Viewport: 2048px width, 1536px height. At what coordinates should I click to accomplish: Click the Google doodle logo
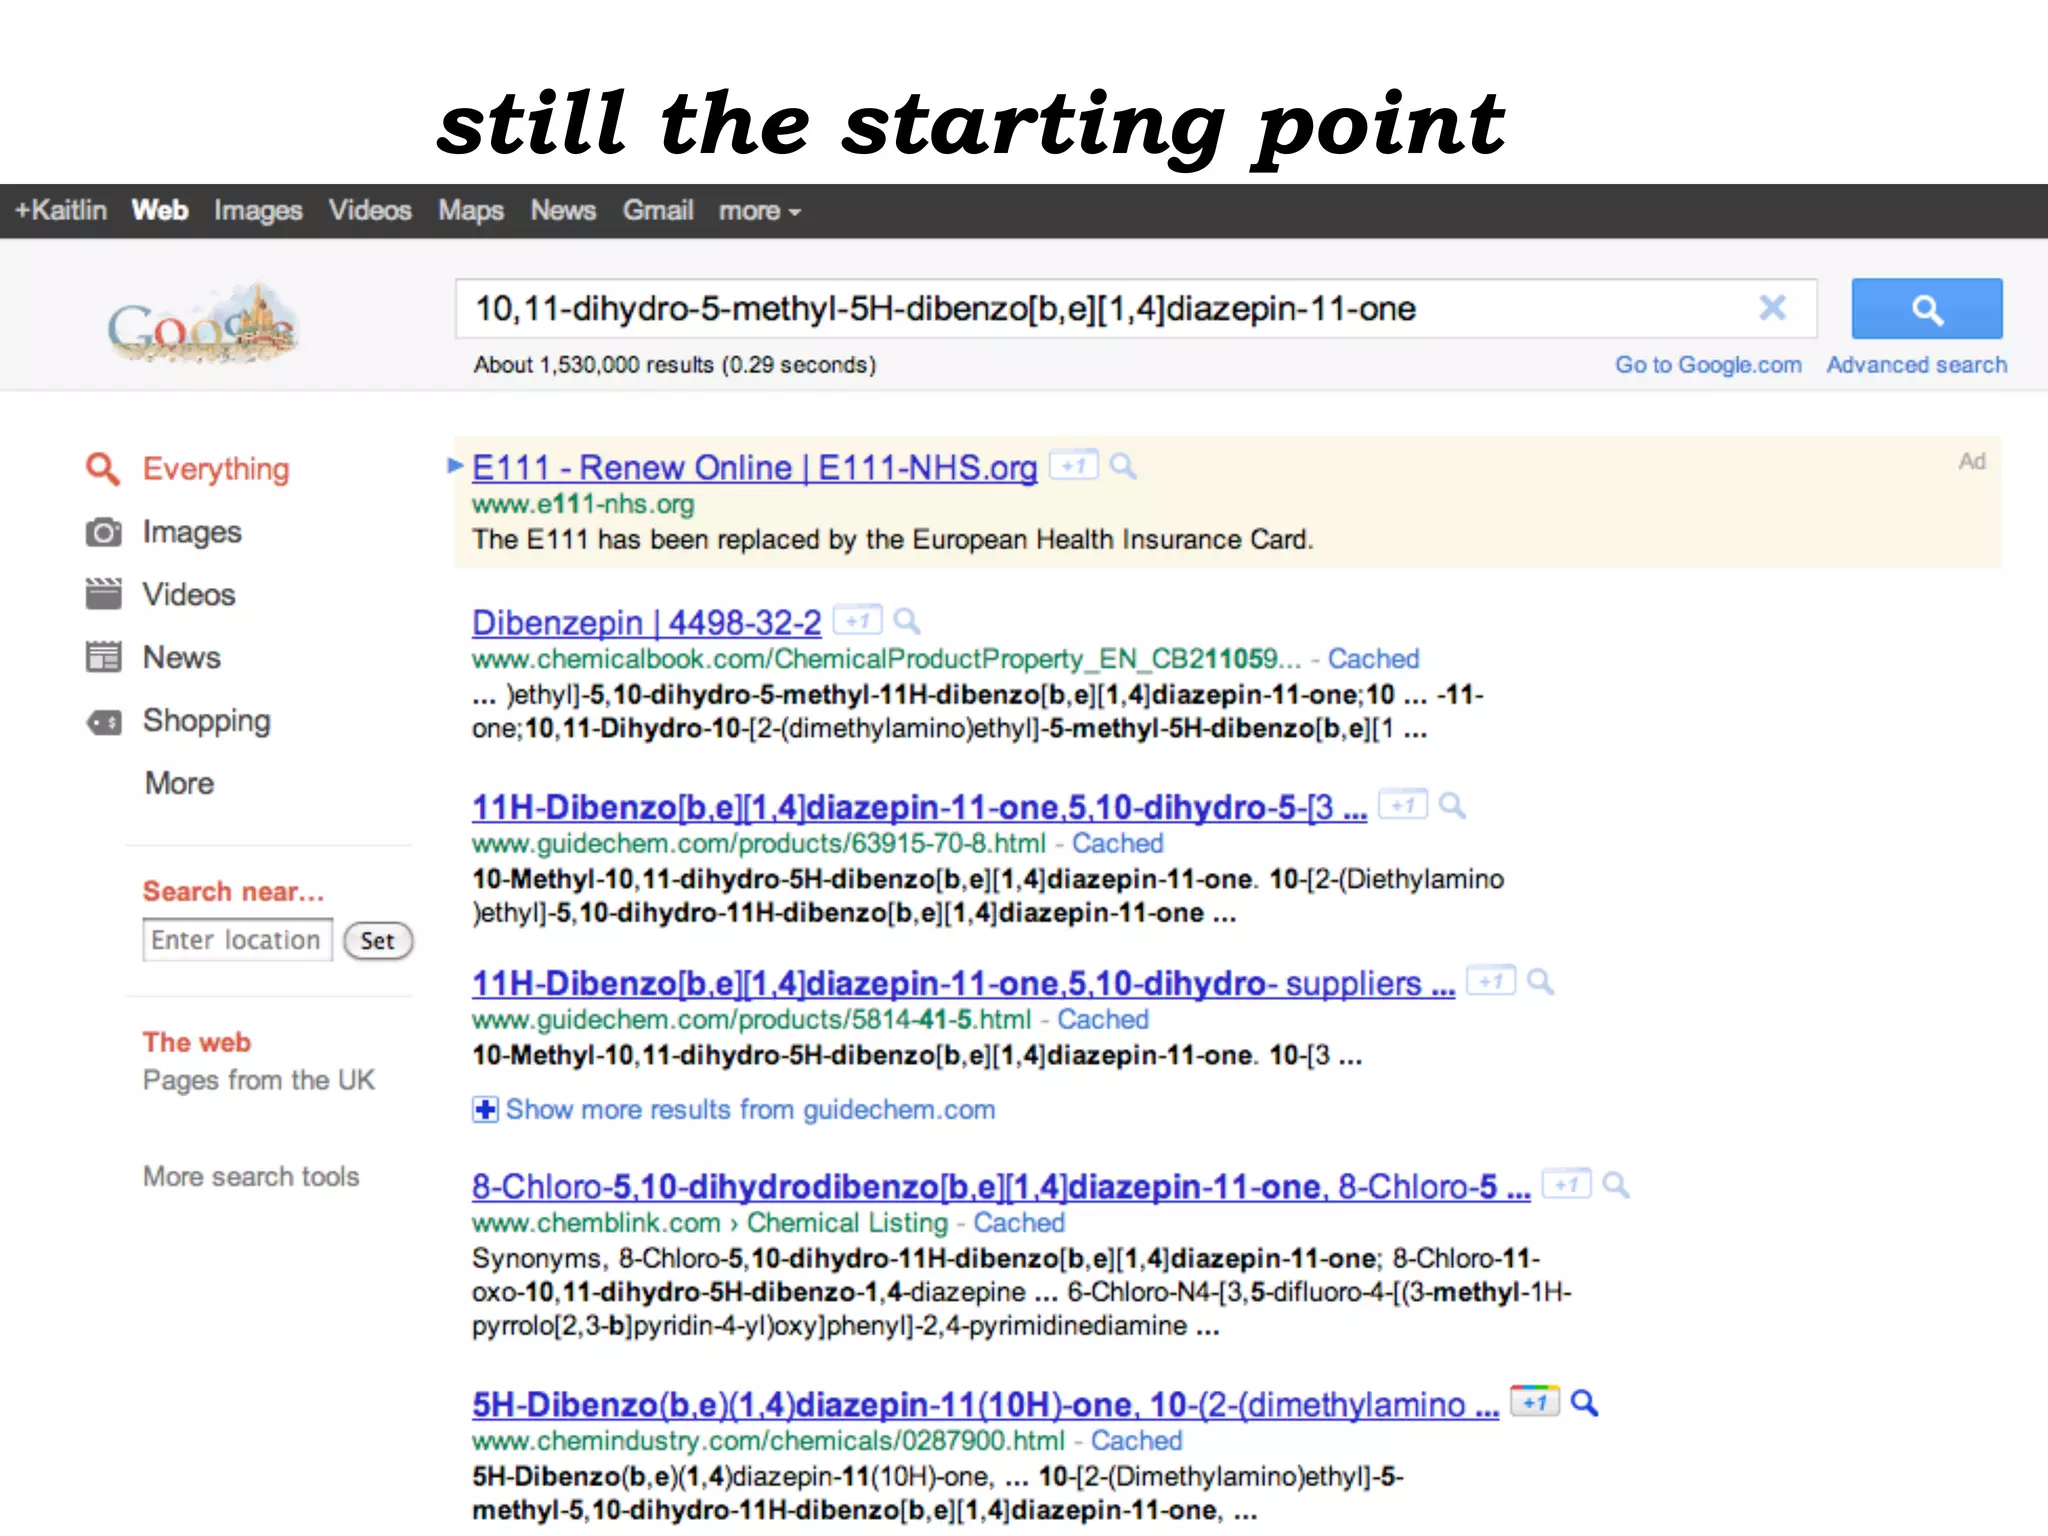click(x=202, y=323)
